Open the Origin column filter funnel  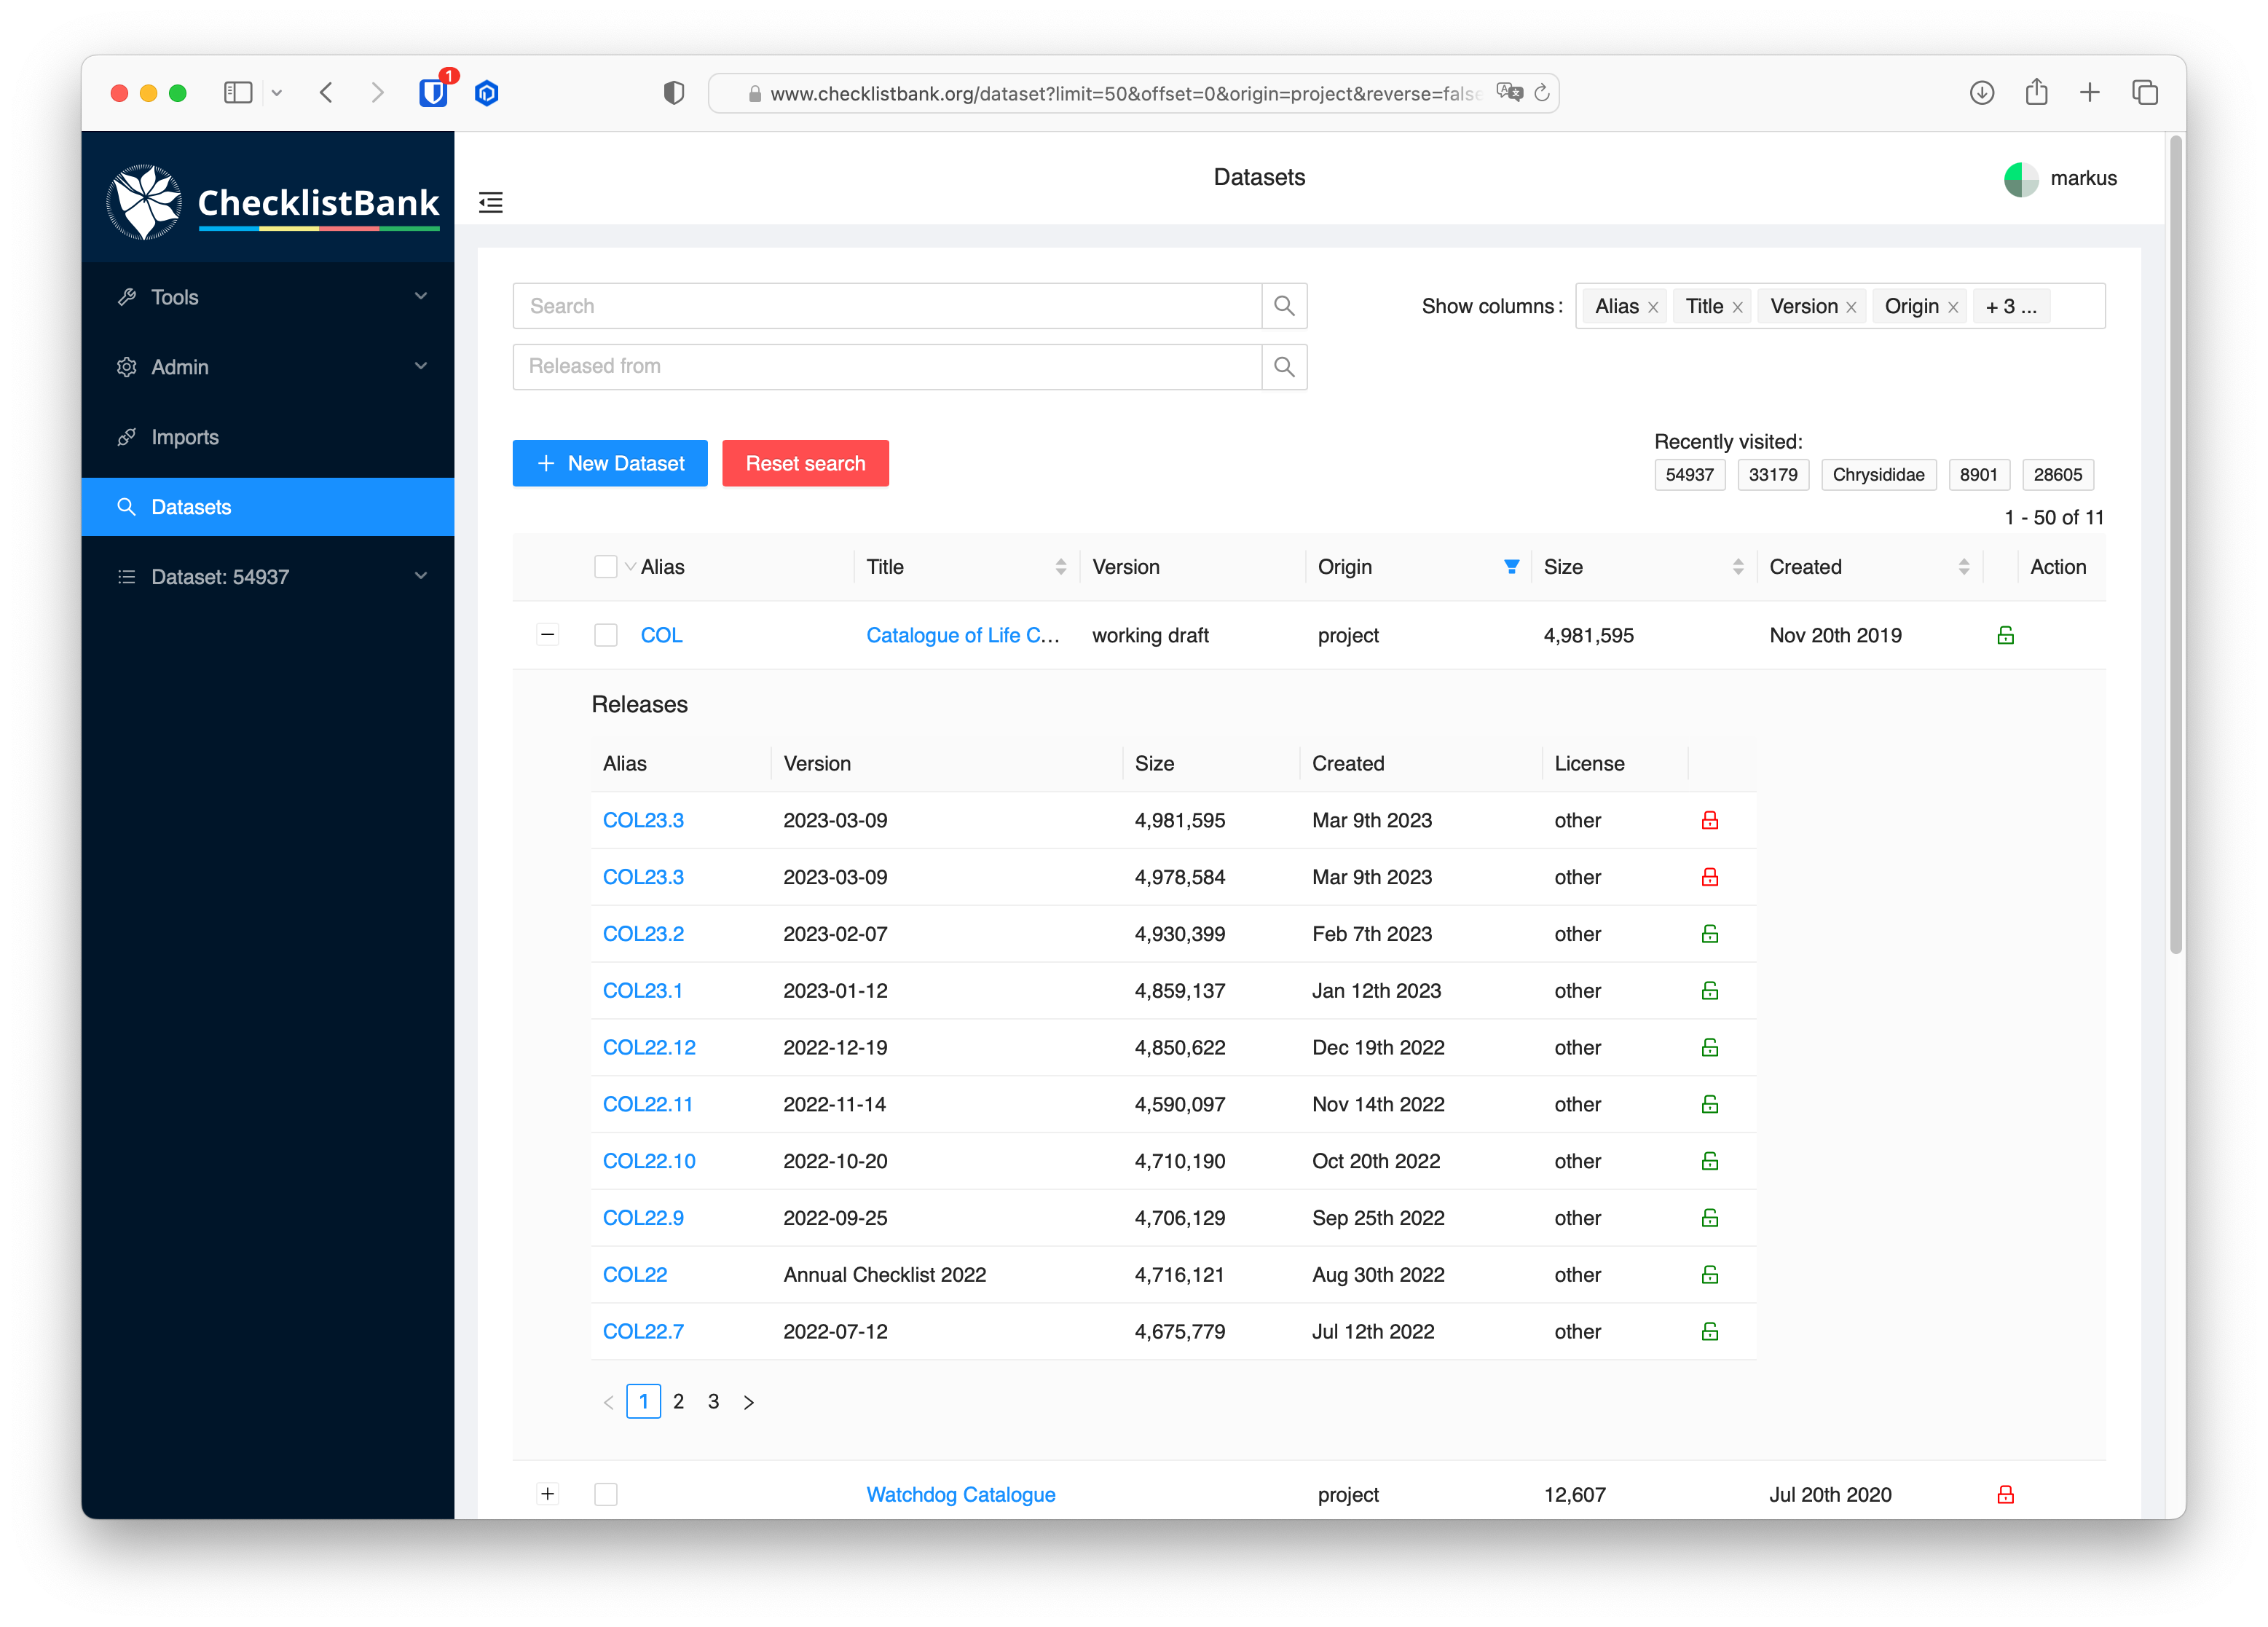(1511, 566)
